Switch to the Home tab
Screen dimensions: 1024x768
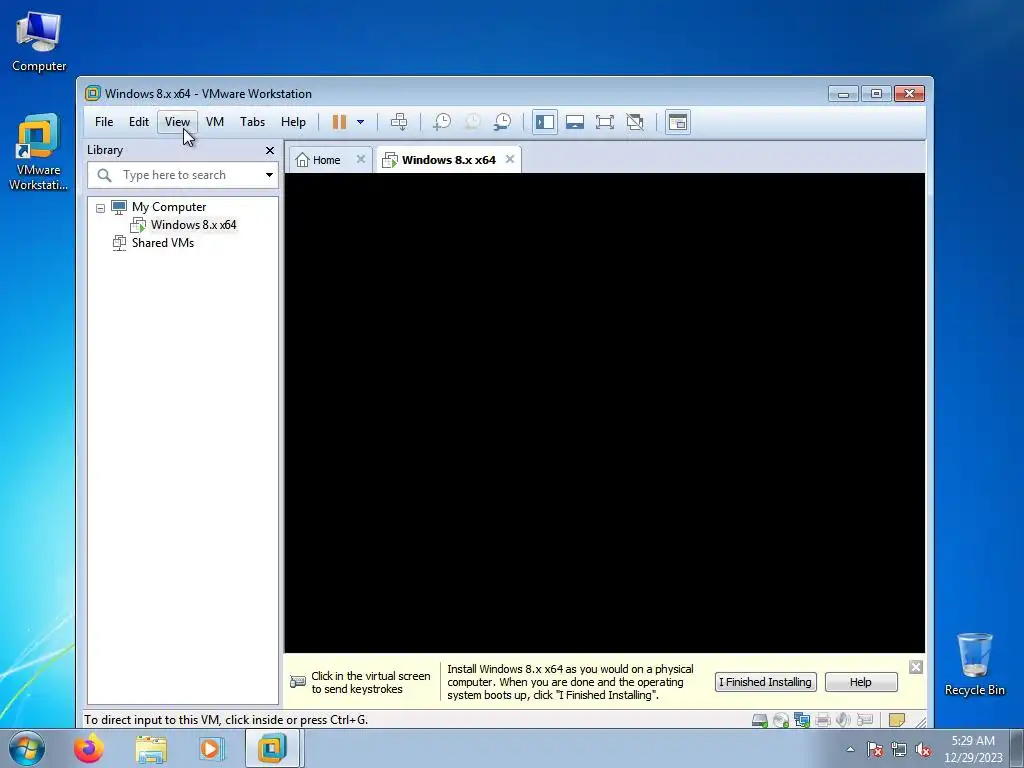coord(326,160)
